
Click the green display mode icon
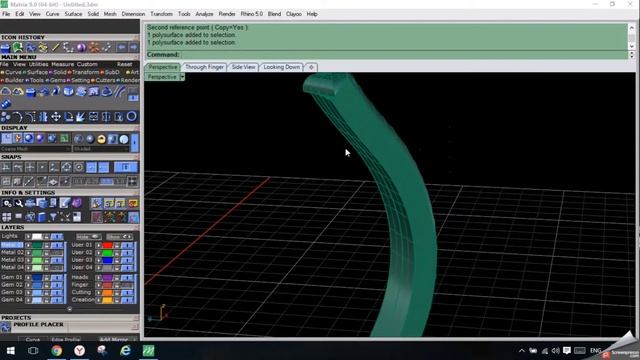pos(64,139)
